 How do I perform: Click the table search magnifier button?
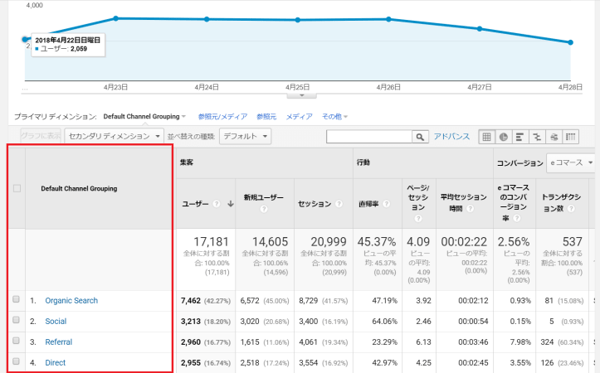(420, 137)
